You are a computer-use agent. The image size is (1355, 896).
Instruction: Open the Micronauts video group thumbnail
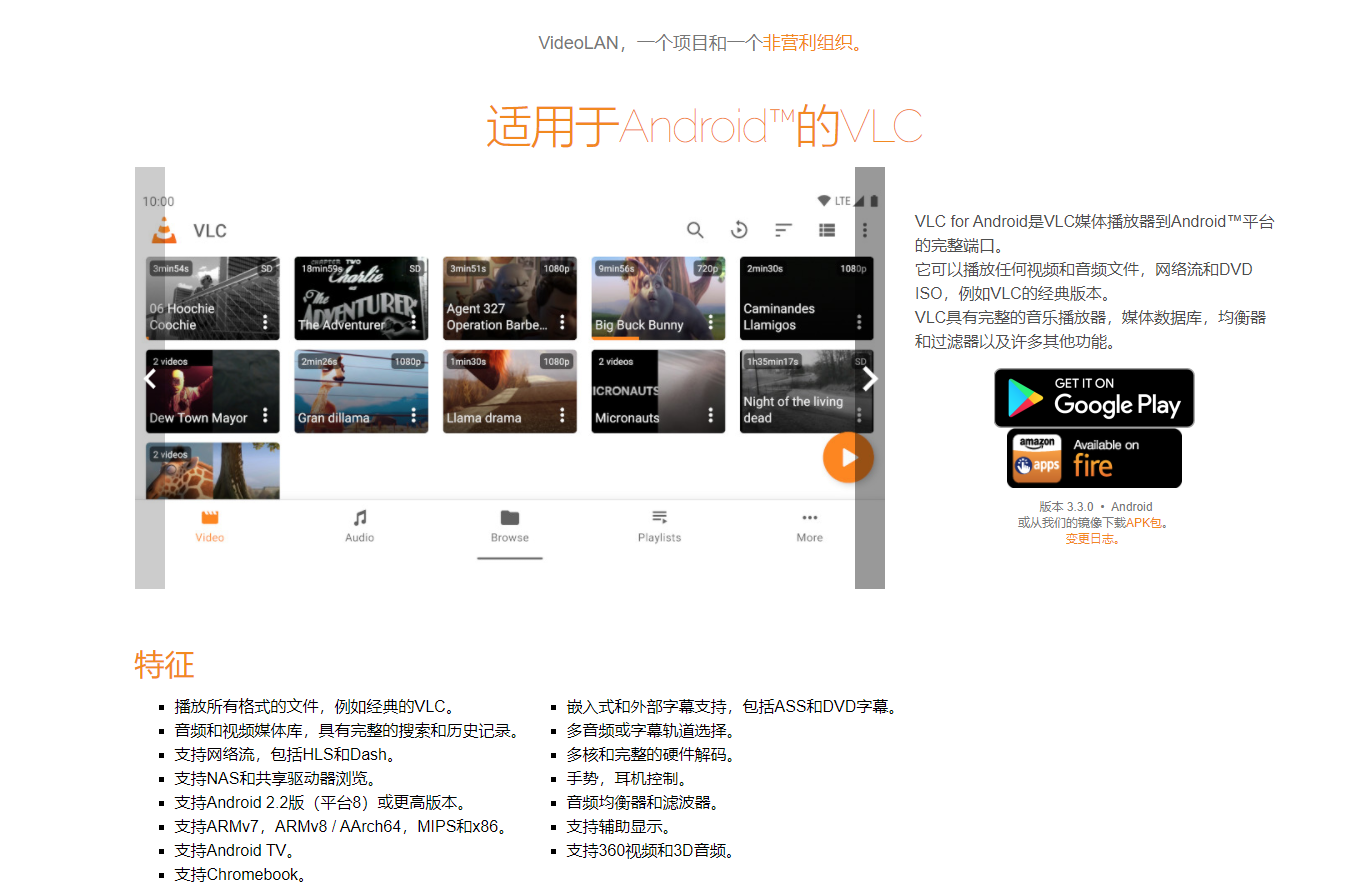(x=658, y=391)
